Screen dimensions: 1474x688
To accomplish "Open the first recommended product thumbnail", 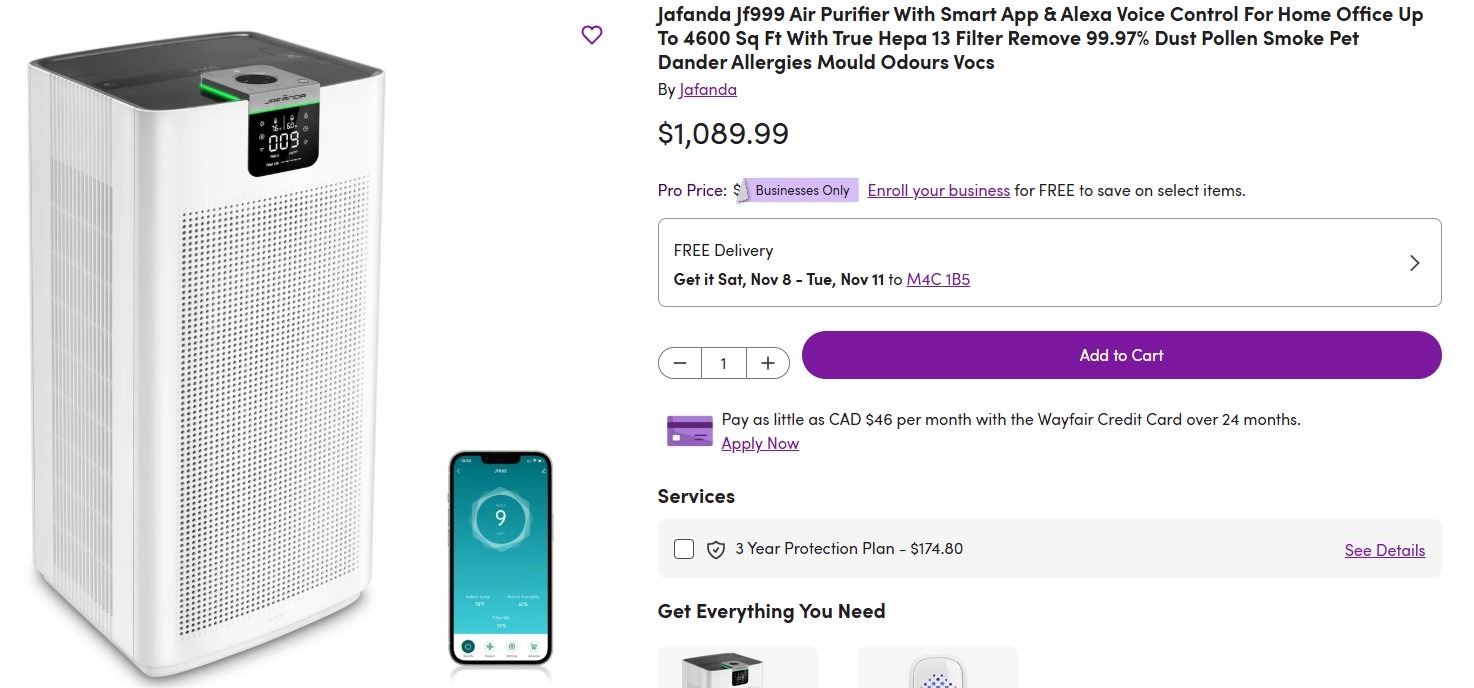I will (x=737, y=668).
